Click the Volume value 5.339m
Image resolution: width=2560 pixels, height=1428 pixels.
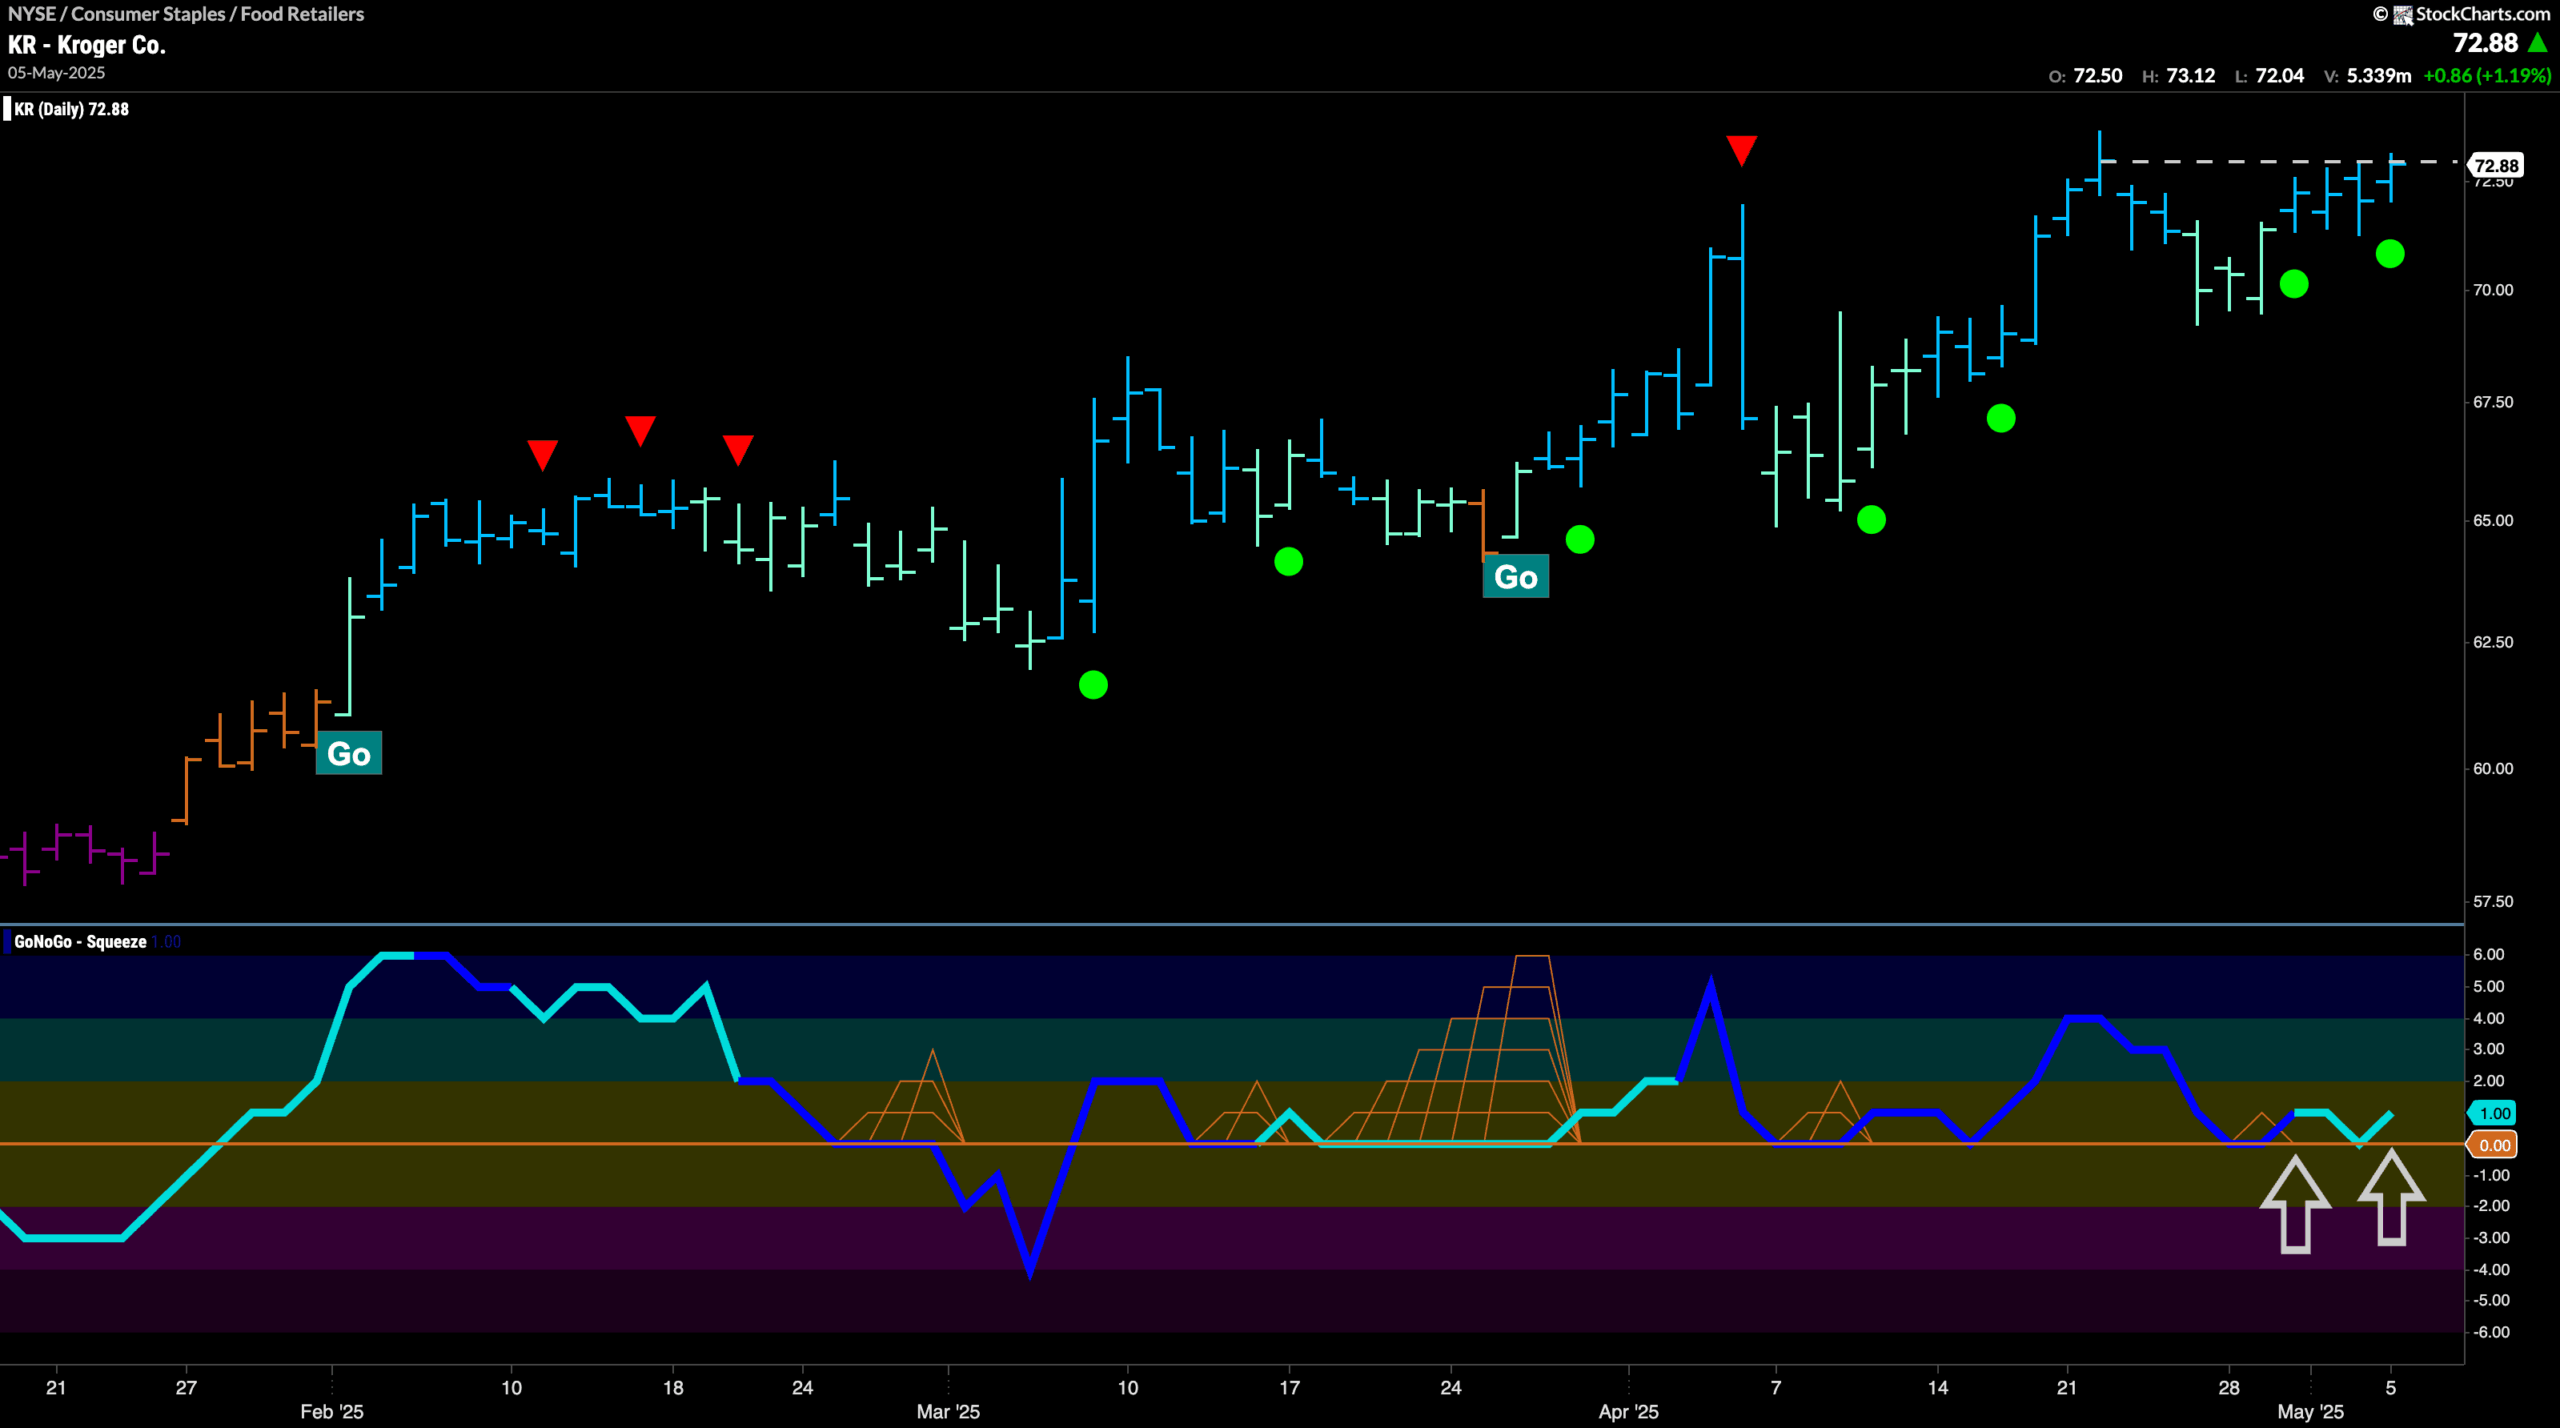(x=2378, y=76)
